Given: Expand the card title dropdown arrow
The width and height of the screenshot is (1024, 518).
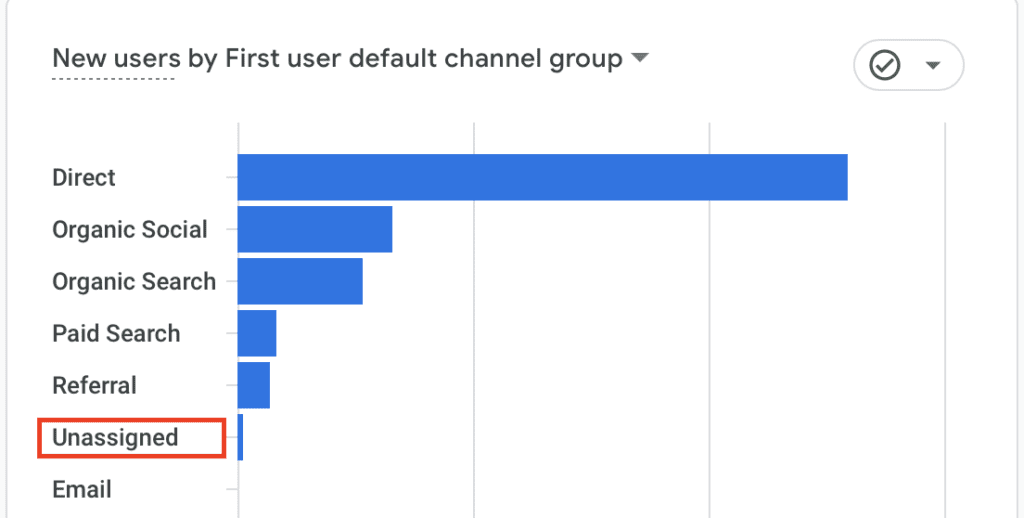Looking at the screenshot, I should [x=639, y=59].
